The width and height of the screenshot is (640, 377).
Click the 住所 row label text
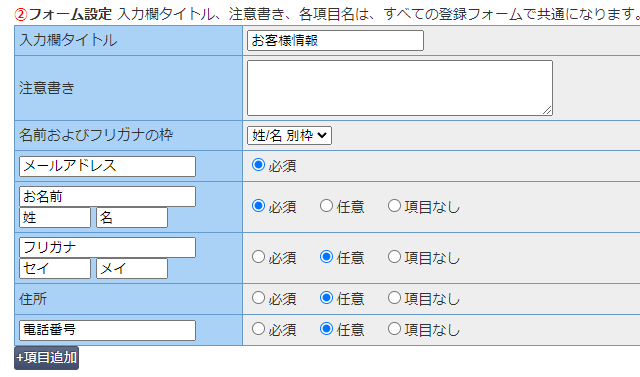(33, 299)
